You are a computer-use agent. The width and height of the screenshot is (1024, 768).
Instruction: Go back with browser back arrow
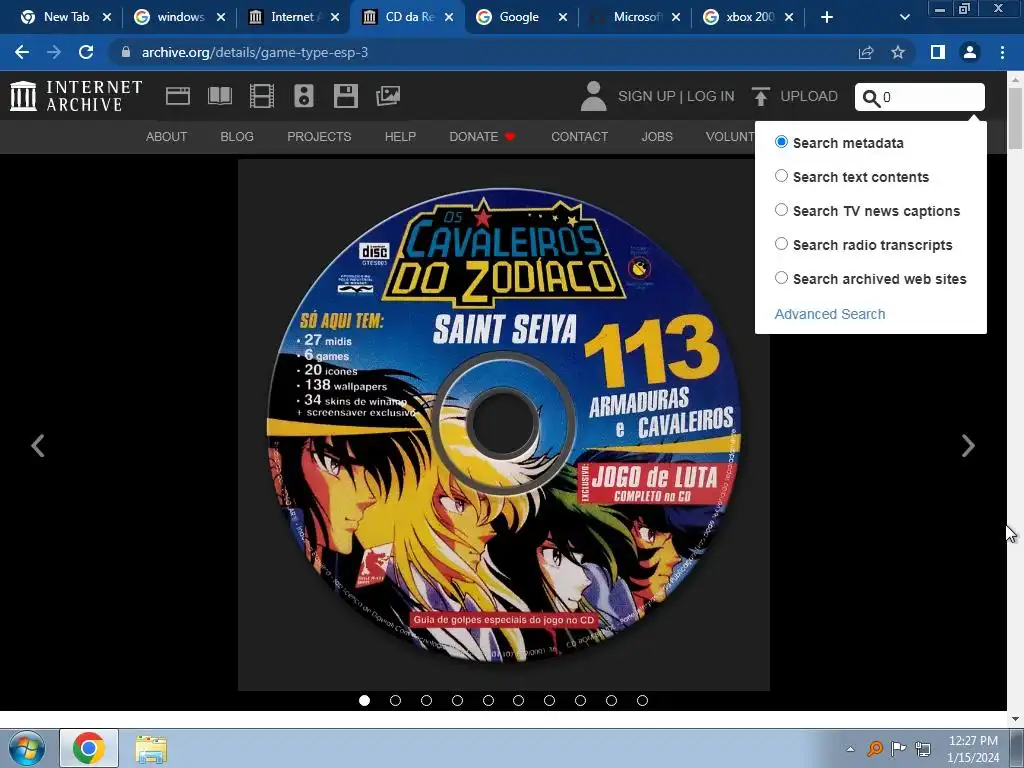click(x=22, y=52)
